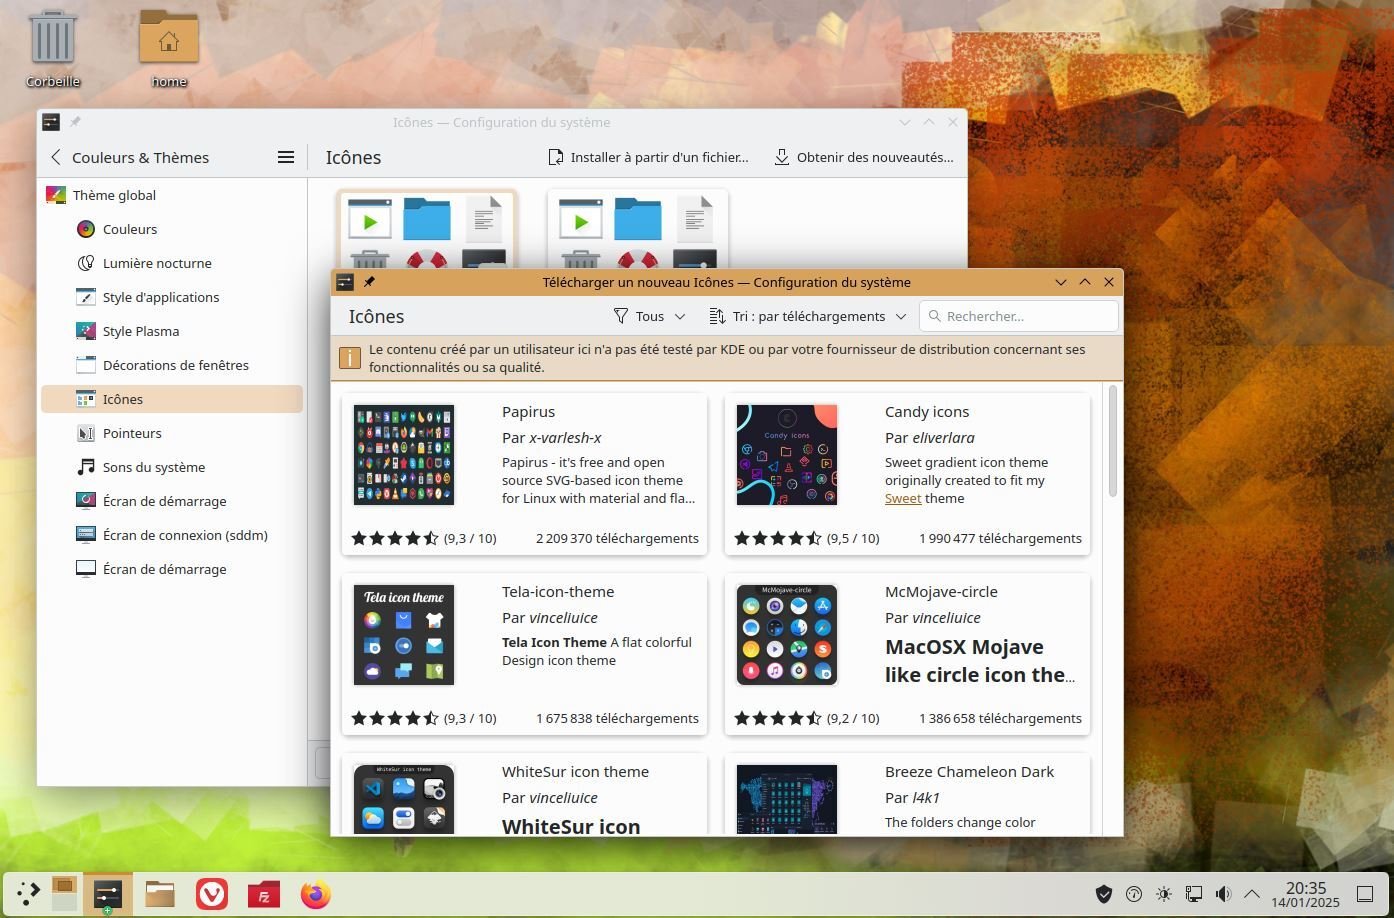Screen dimensions: 1394x918
Task: Open the shield tray icon
Action: click(1104, 894)
